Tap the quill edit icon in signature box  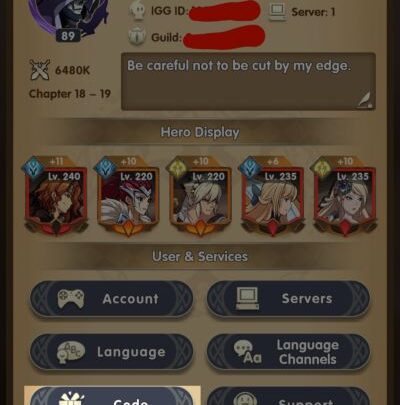[365, 100]
